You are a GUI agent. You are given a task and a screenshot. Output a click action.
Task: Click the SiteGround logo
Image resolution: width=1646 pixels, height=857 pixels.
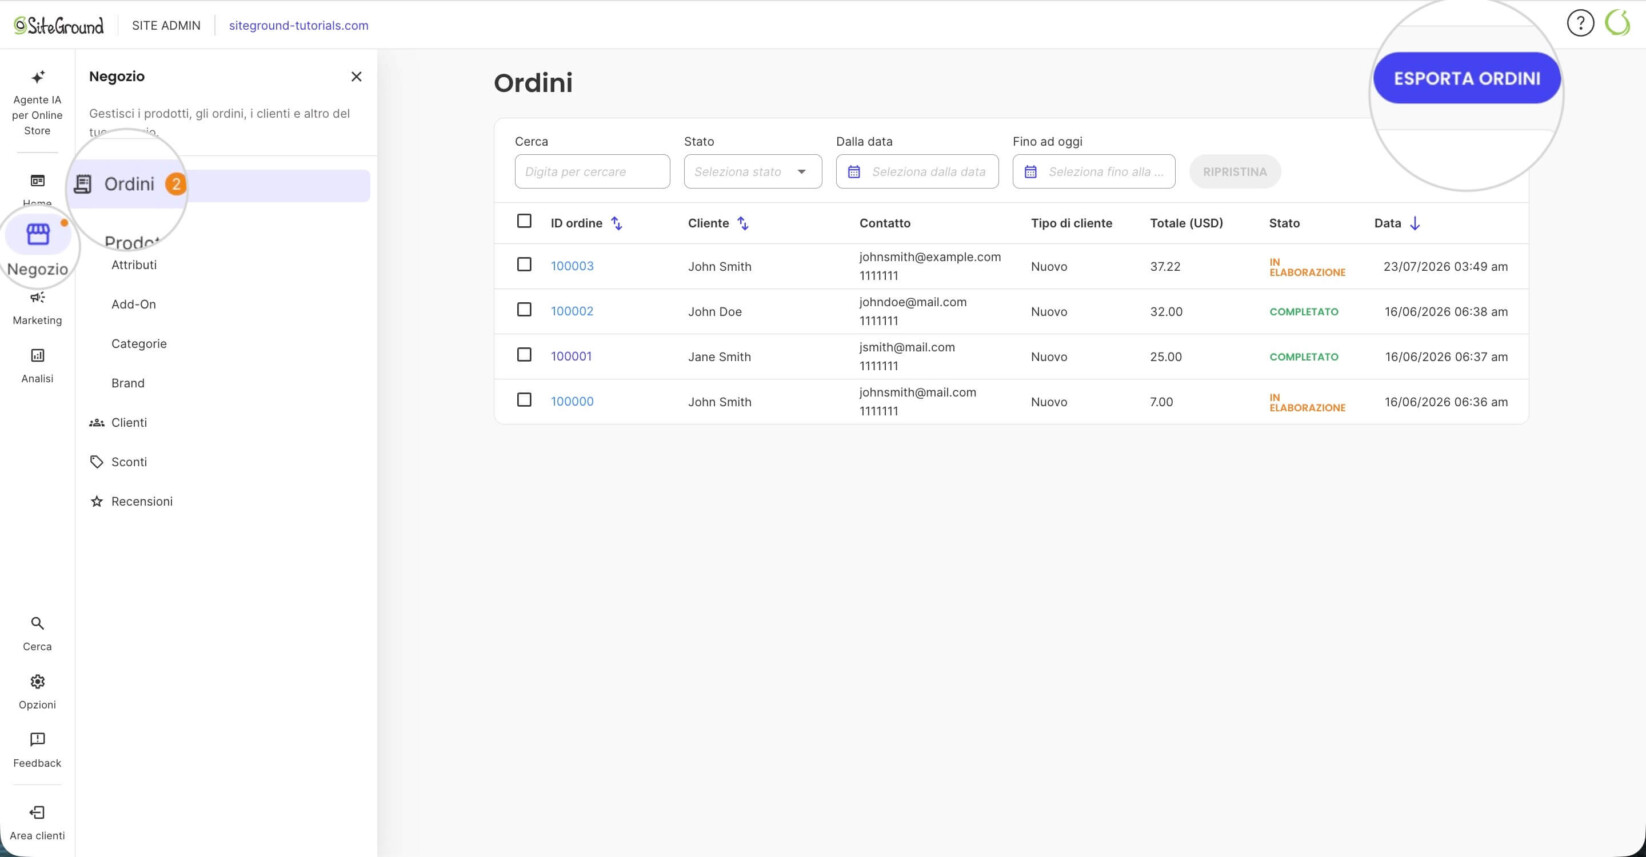point(59,25)
